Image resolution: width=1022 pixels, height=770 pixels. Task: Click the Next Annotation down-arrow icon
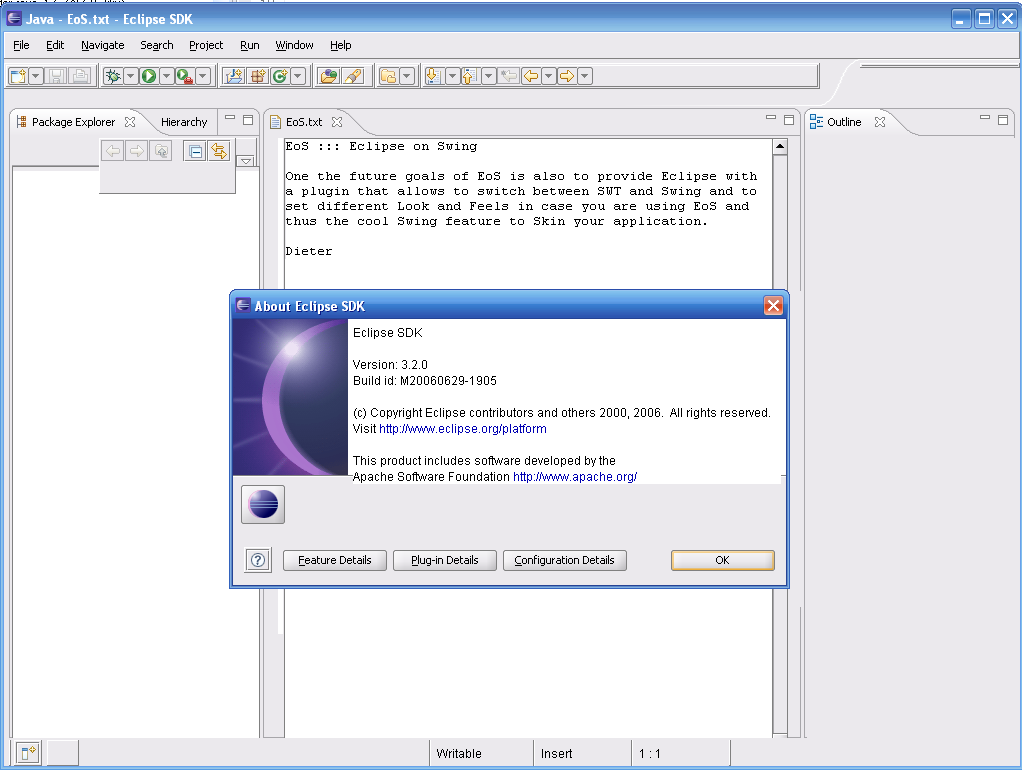(433, 76)
